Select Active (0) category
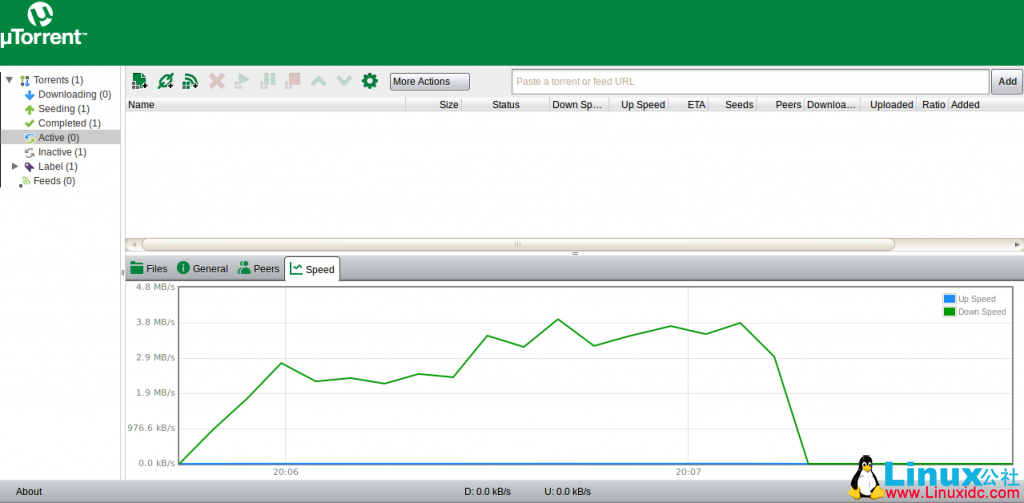 [60, 137]
